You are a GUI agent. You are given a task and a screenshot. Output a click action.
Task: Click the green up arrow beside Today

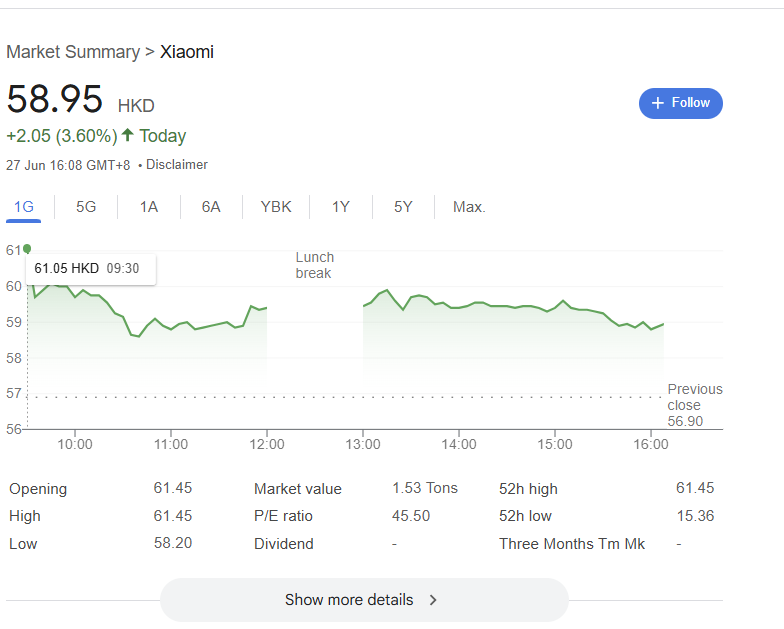coord(127,136)
